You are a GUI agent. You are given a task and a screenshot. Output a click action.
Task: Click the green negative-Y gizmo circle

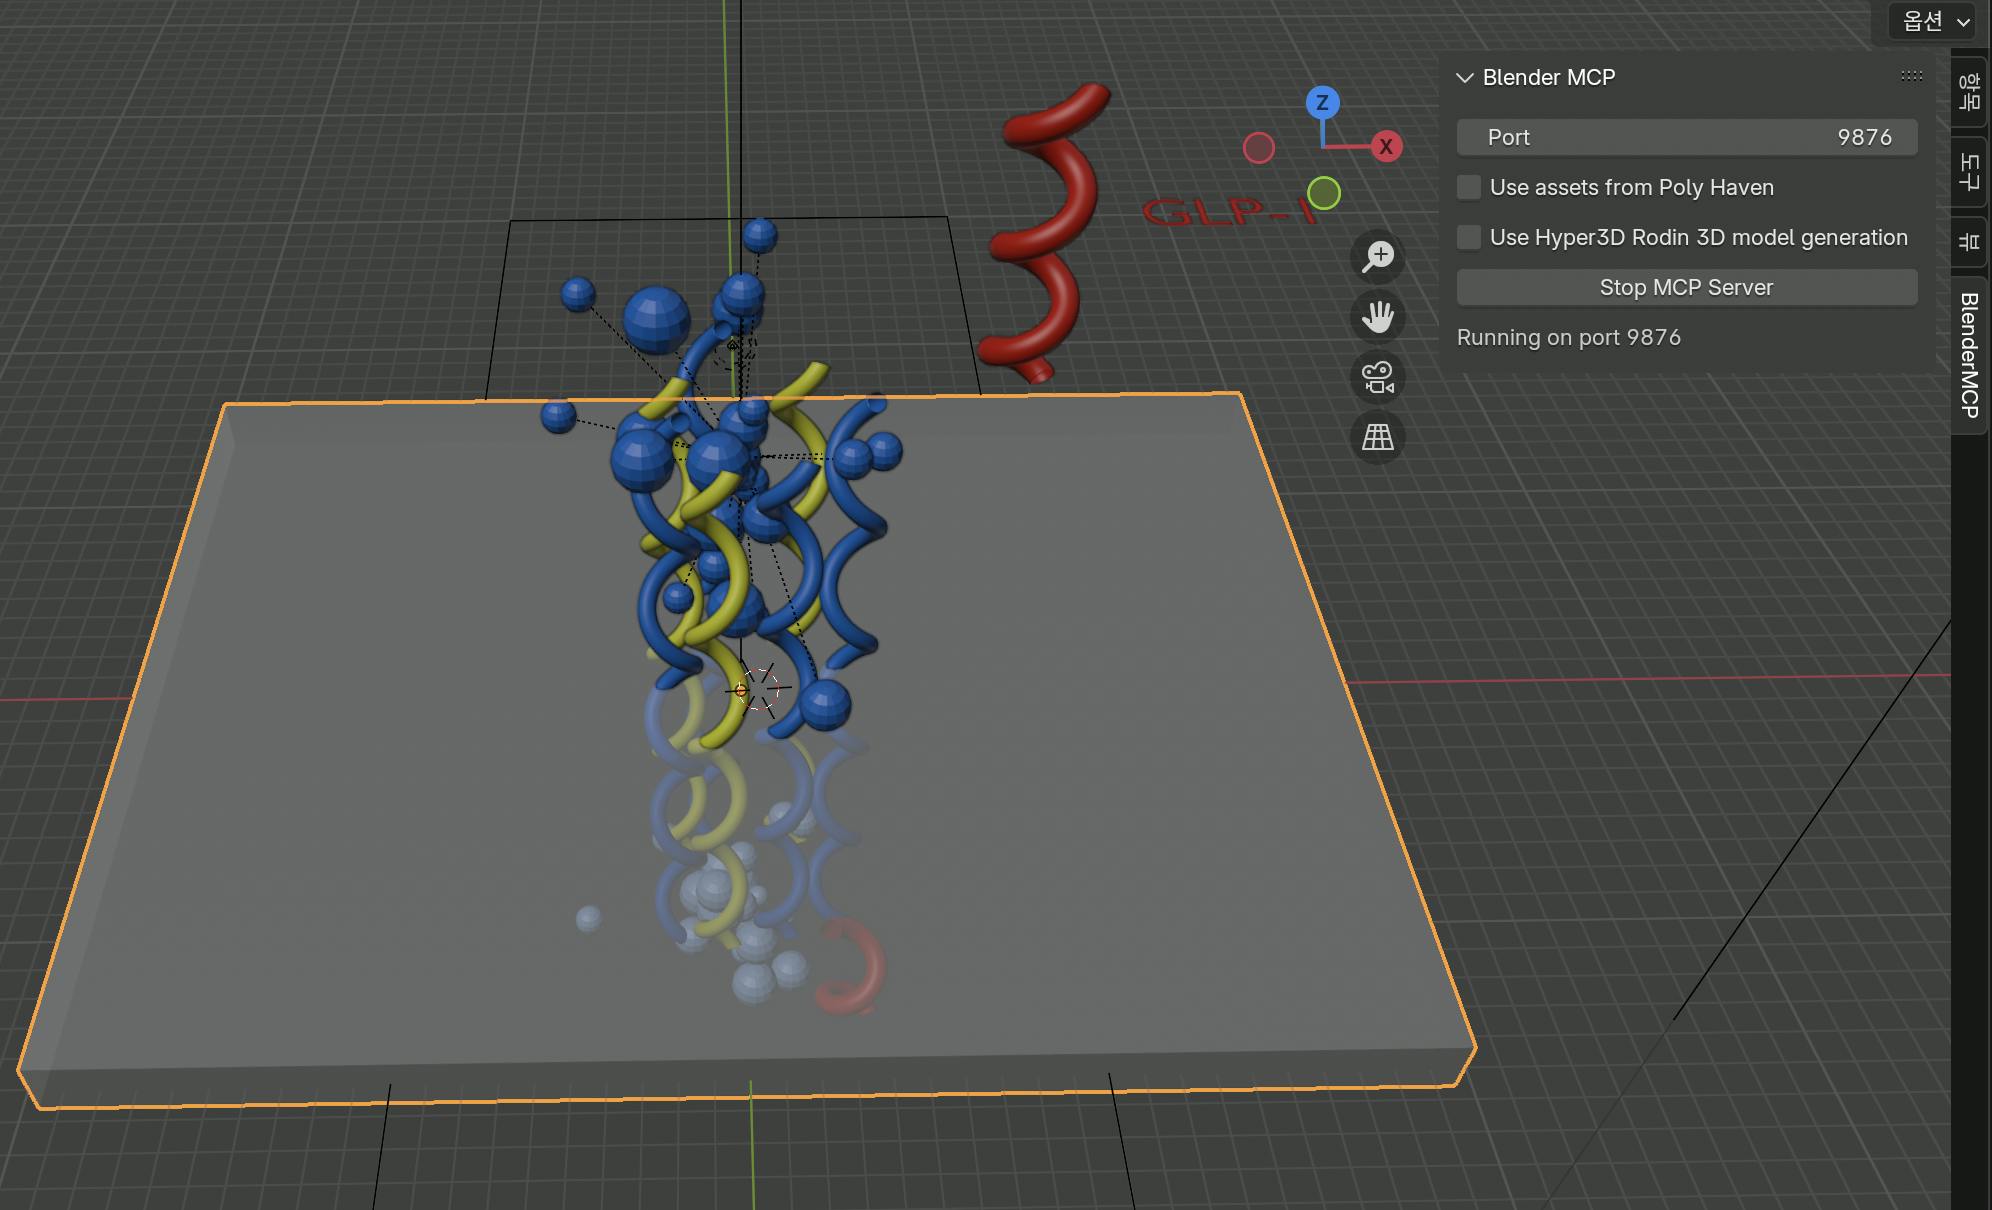(1323, 193)
